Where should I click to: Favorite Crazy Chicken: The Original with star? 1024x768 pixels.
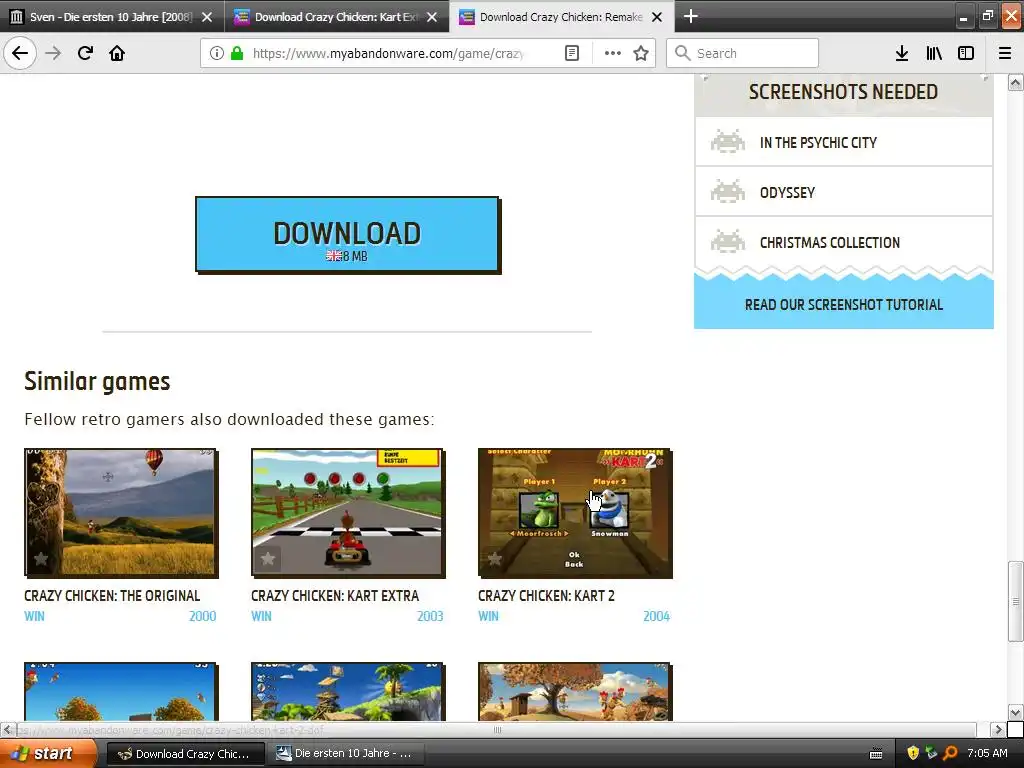[x=40, y=559]
